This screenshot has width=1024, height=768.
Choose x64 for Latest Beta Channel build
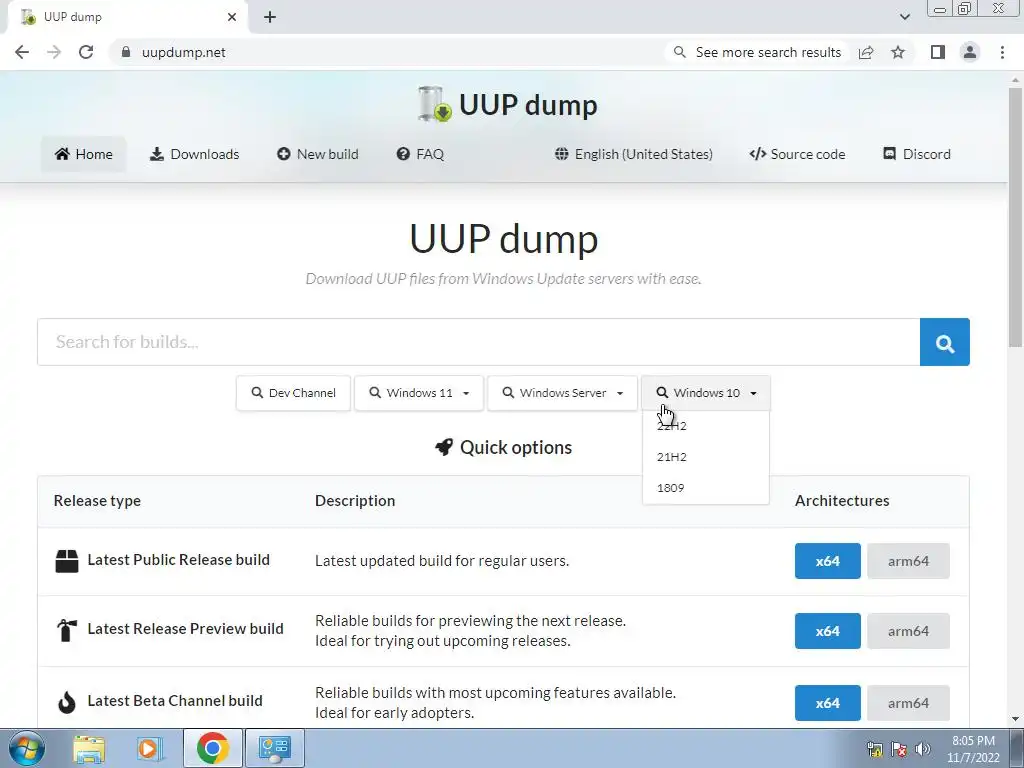827,703
